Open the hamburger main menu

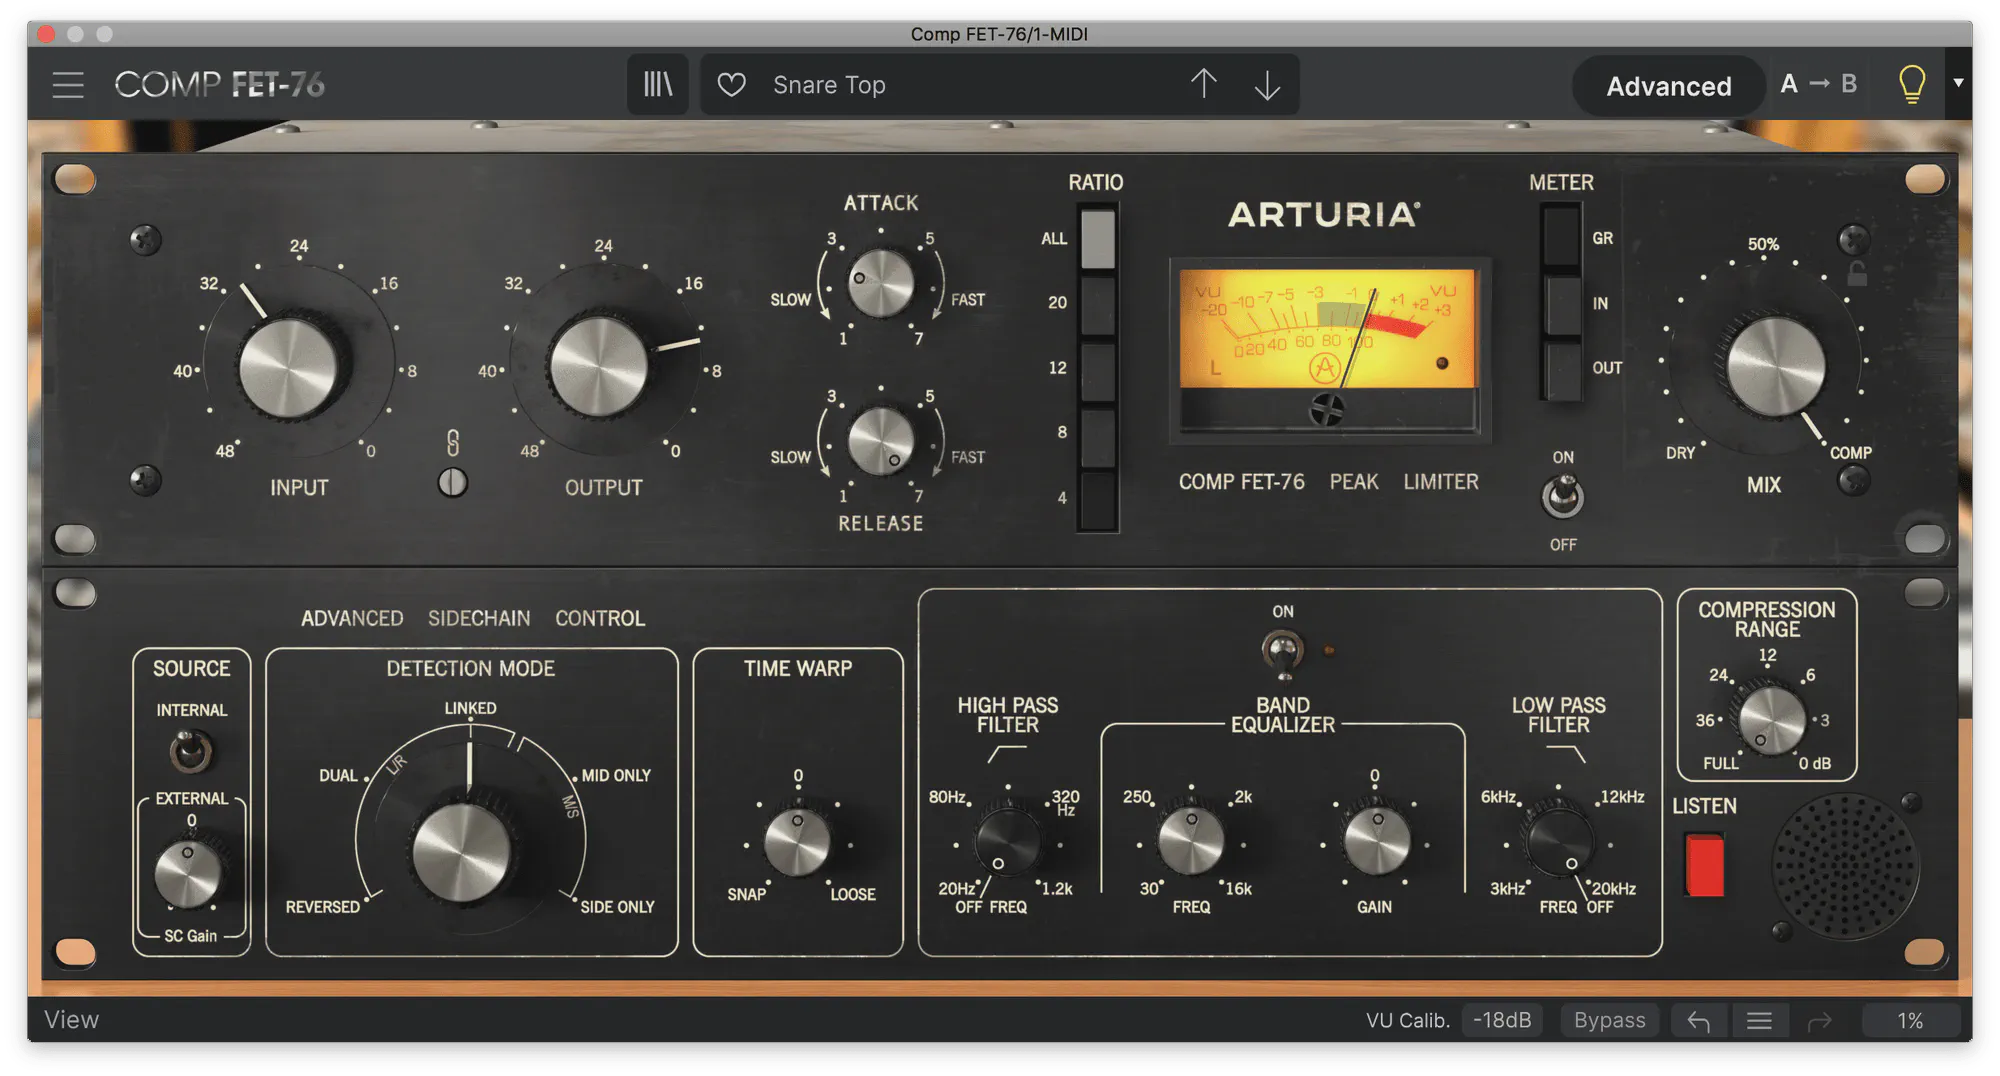pos(68,85)
